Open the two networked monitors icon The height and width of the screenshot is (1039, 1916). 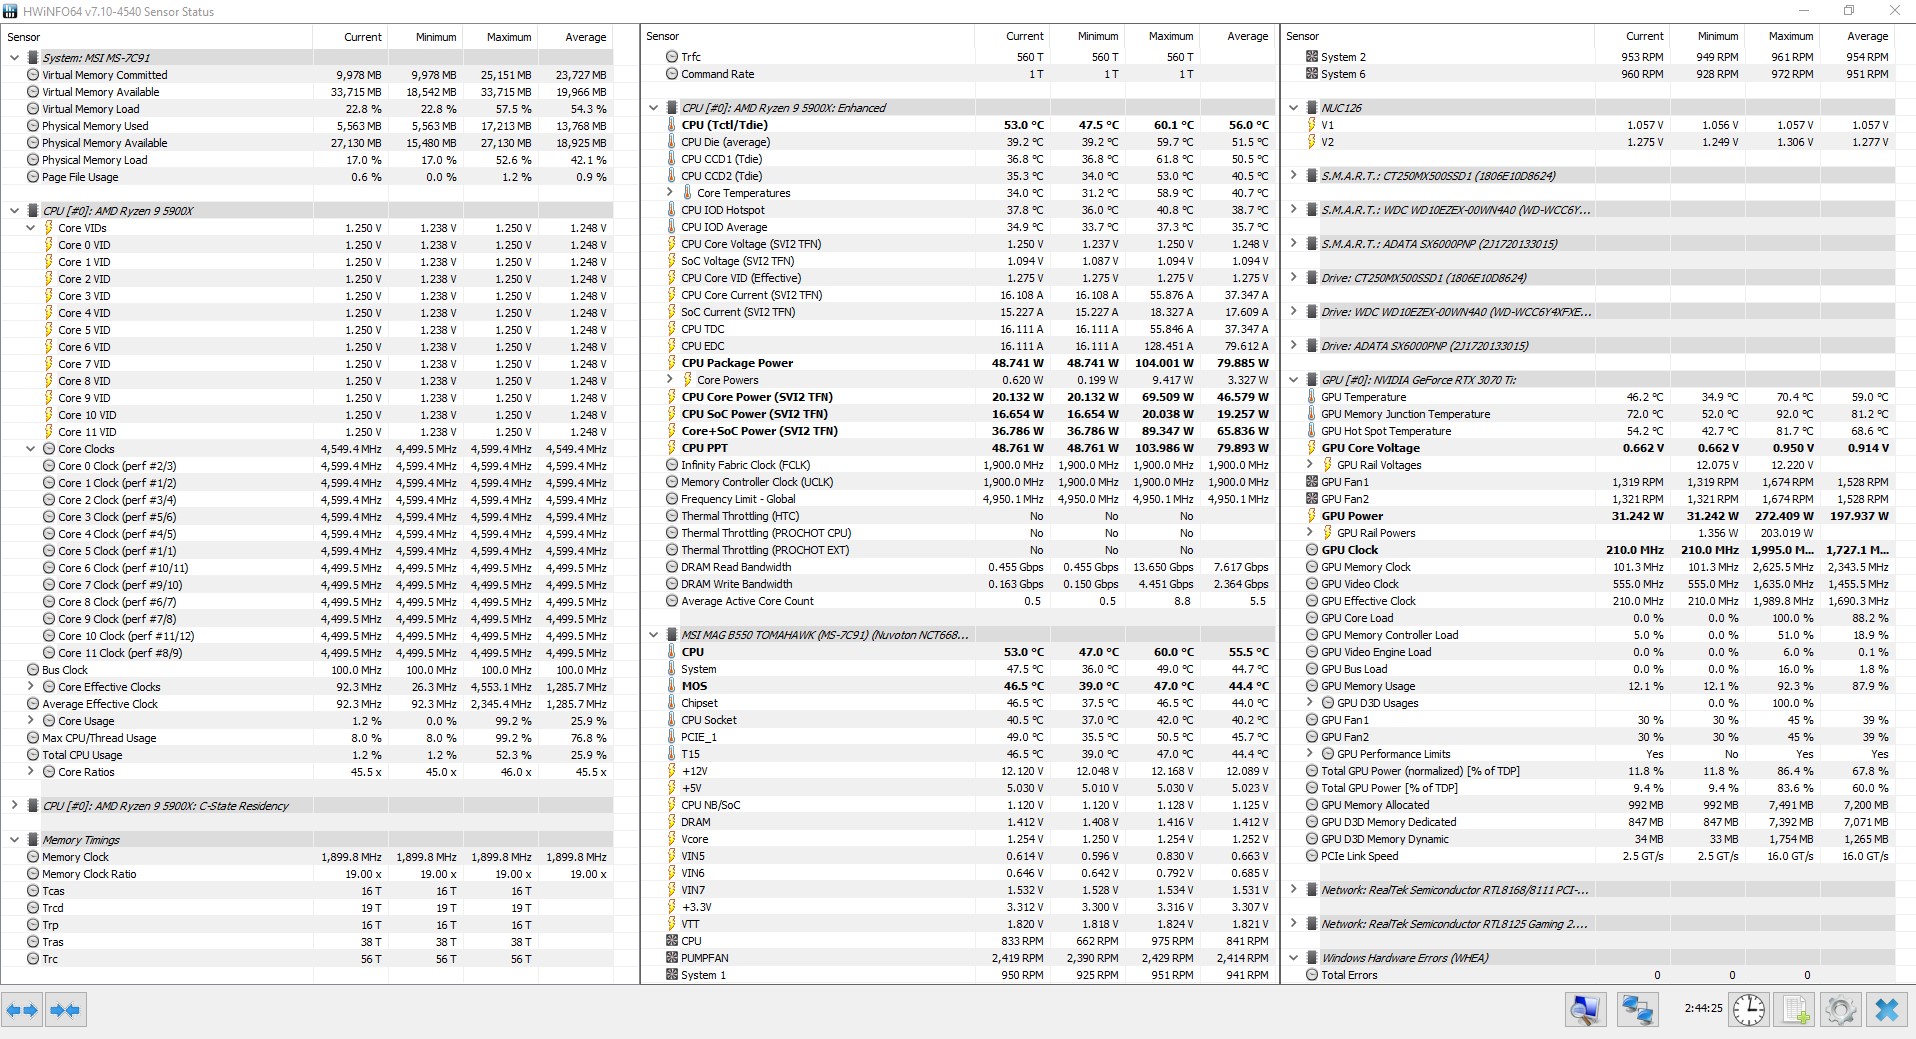[1637, 1010]
